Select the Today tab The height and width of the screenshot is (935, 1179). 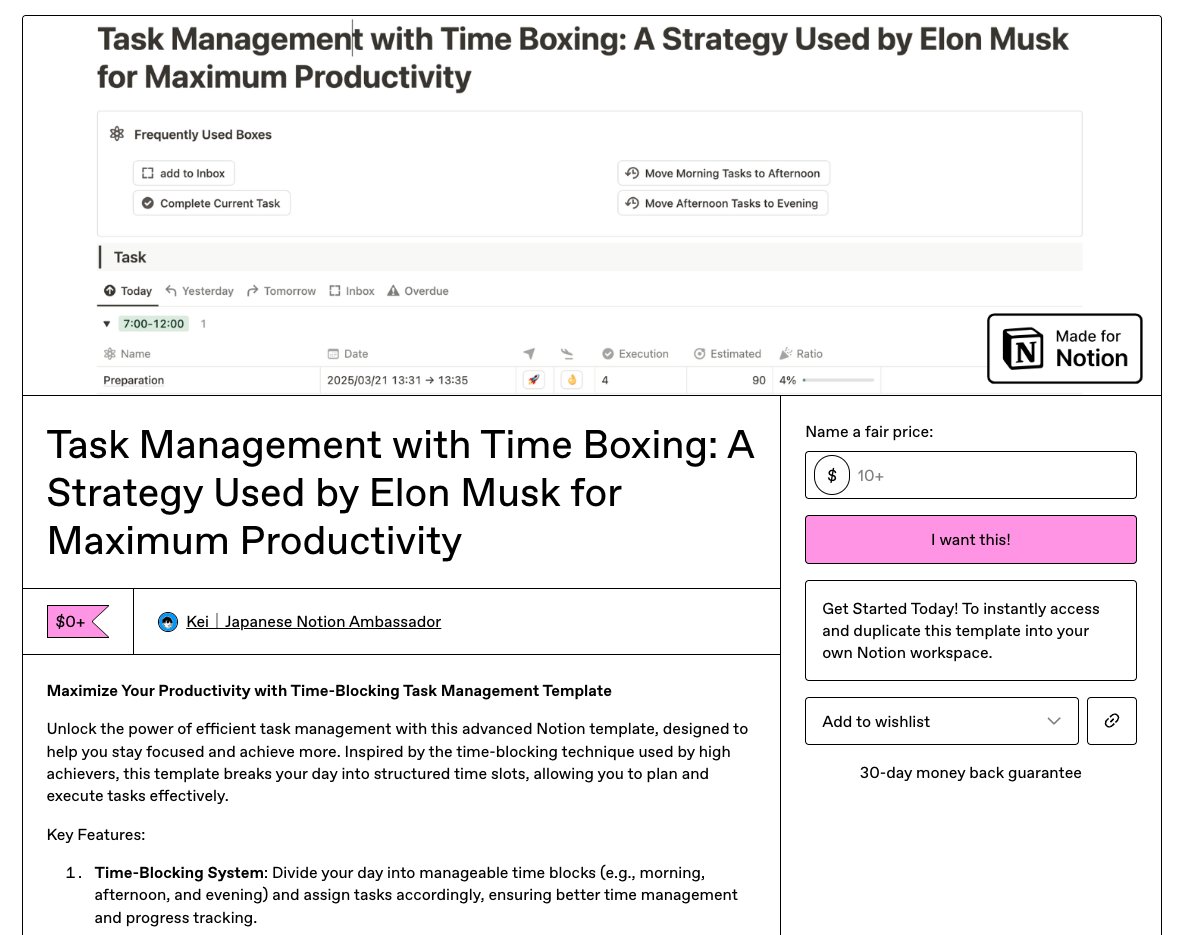[128, 291]
